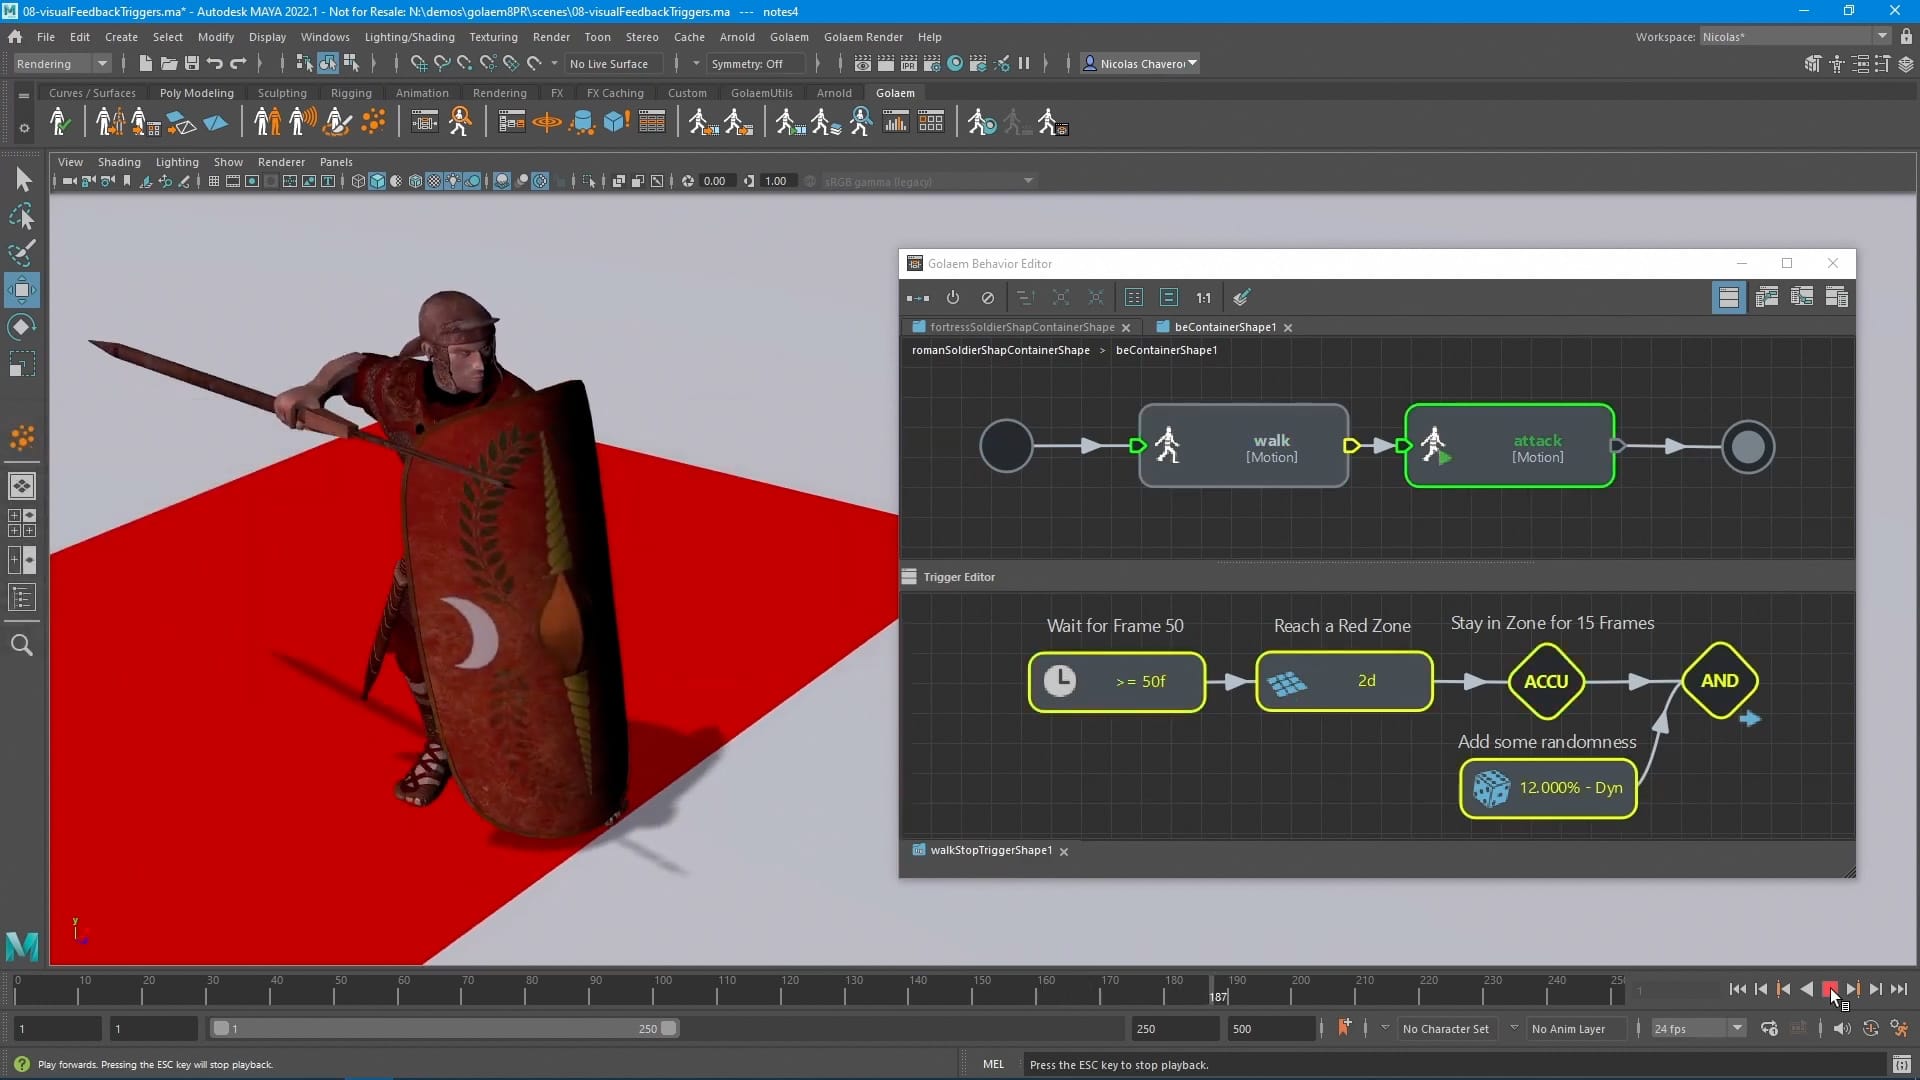1920x1080 pixels.
Task: Click the 1:1 zoom reset button
Action: point(1203,297)
